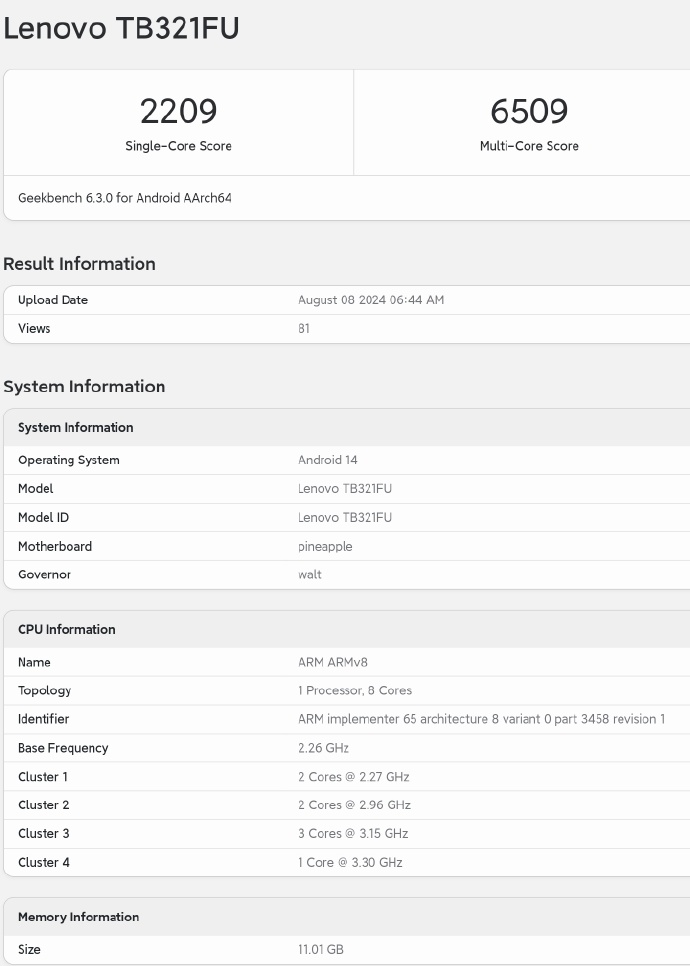Click the walt governor value
The height and width of the screenshot is (966, 690).
[310, 575]
